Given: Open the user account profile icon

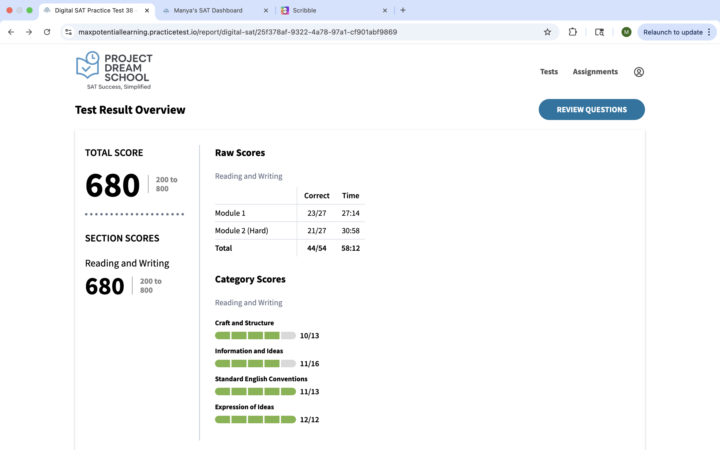Looking at the screenshot, I should (639, 72).
